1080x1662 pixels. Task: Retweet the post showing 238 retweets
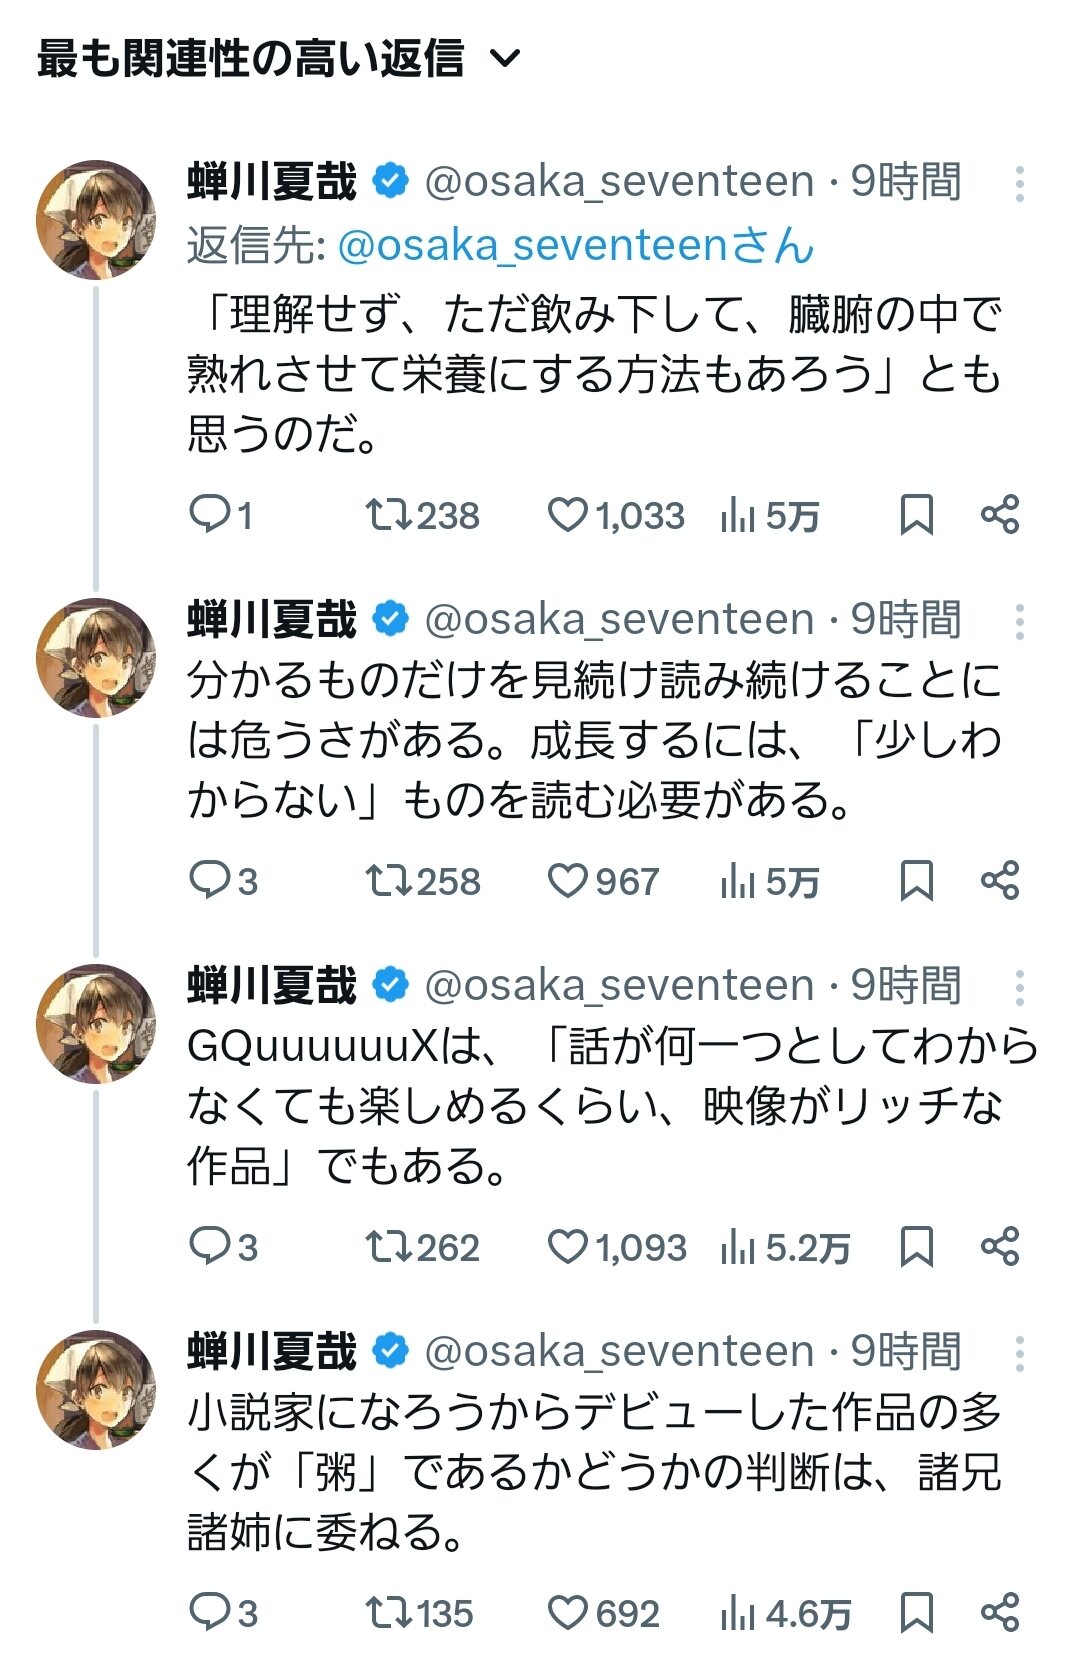386,515
